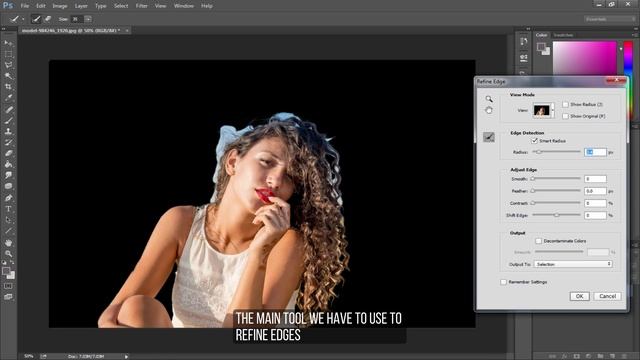Collapse the toolbox double-arrow

[4, 29]
